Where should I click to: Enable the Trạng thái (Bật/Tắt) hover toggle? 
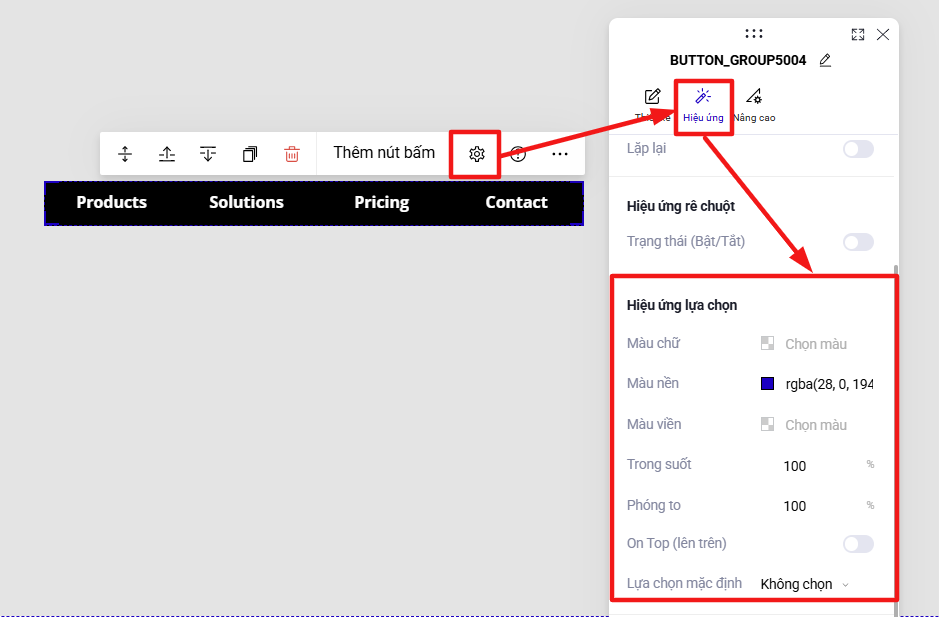click(858, 242)
